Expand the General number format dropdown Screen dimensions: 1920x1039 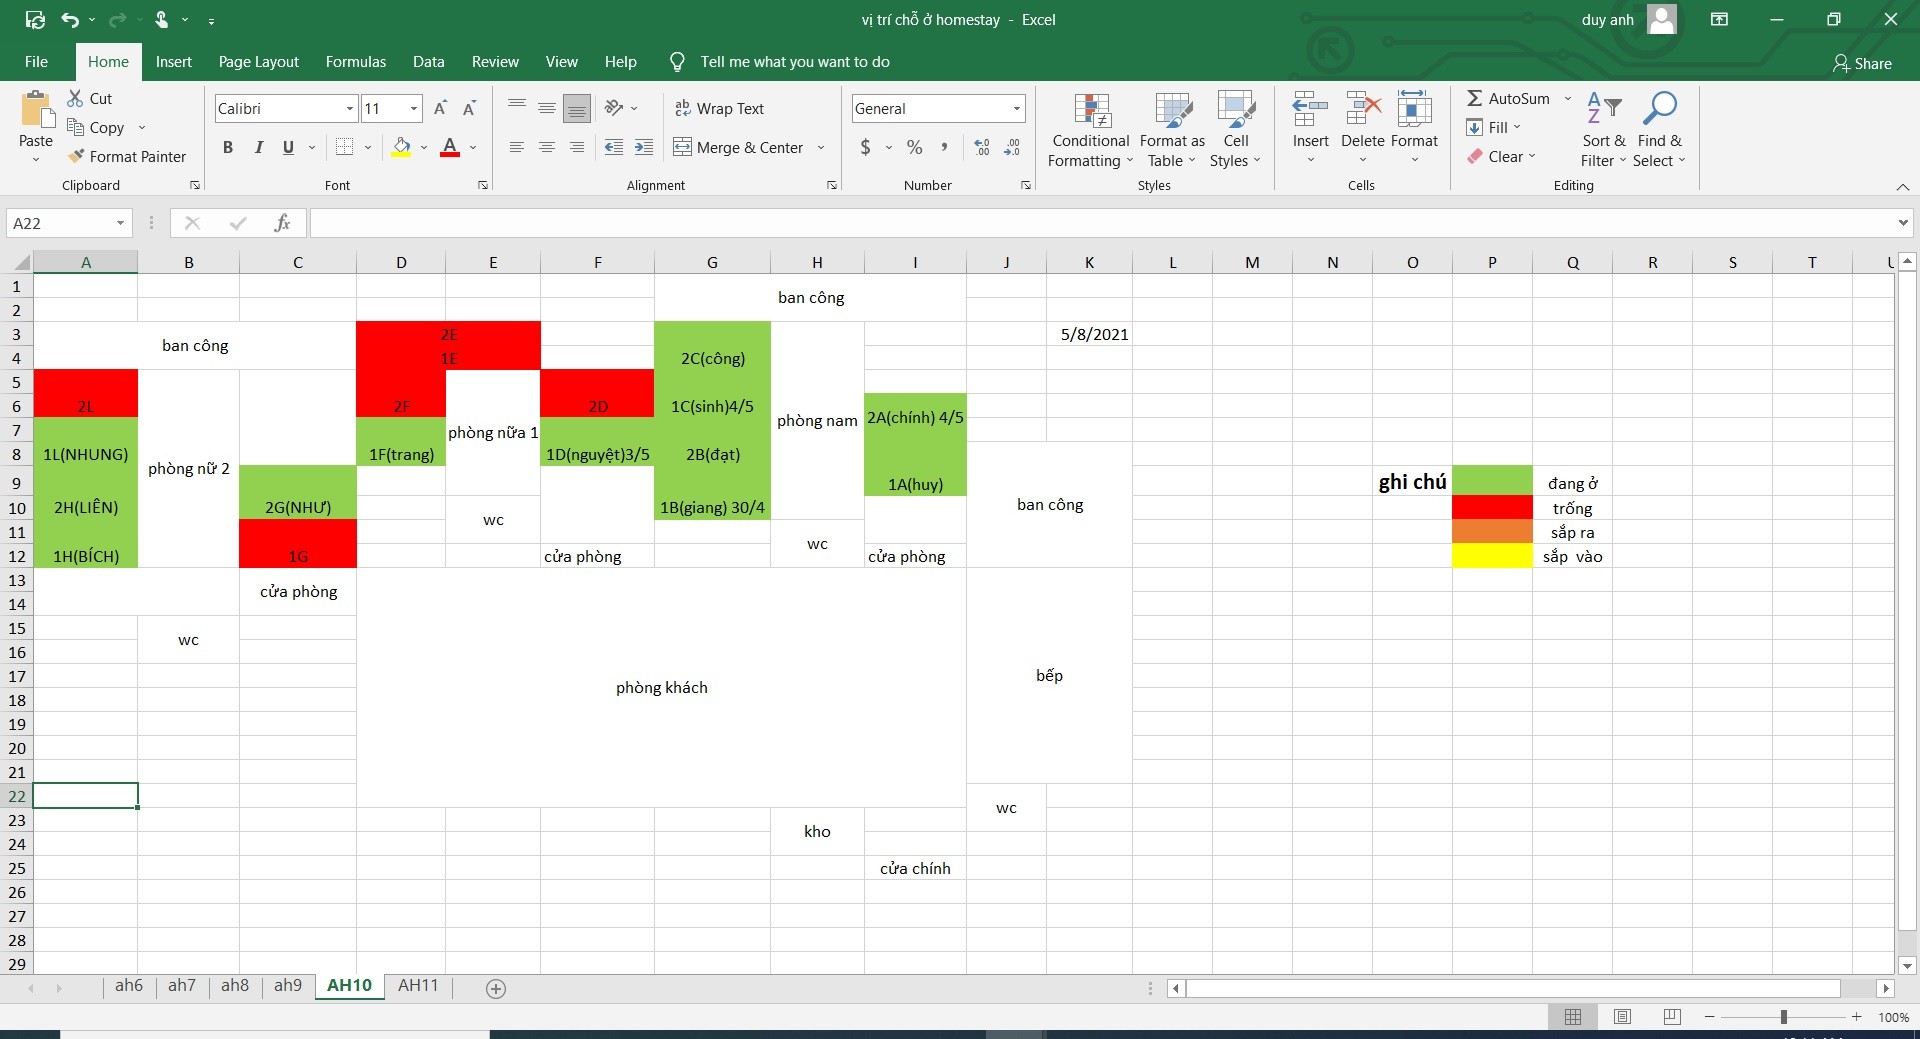(1016, 108)
